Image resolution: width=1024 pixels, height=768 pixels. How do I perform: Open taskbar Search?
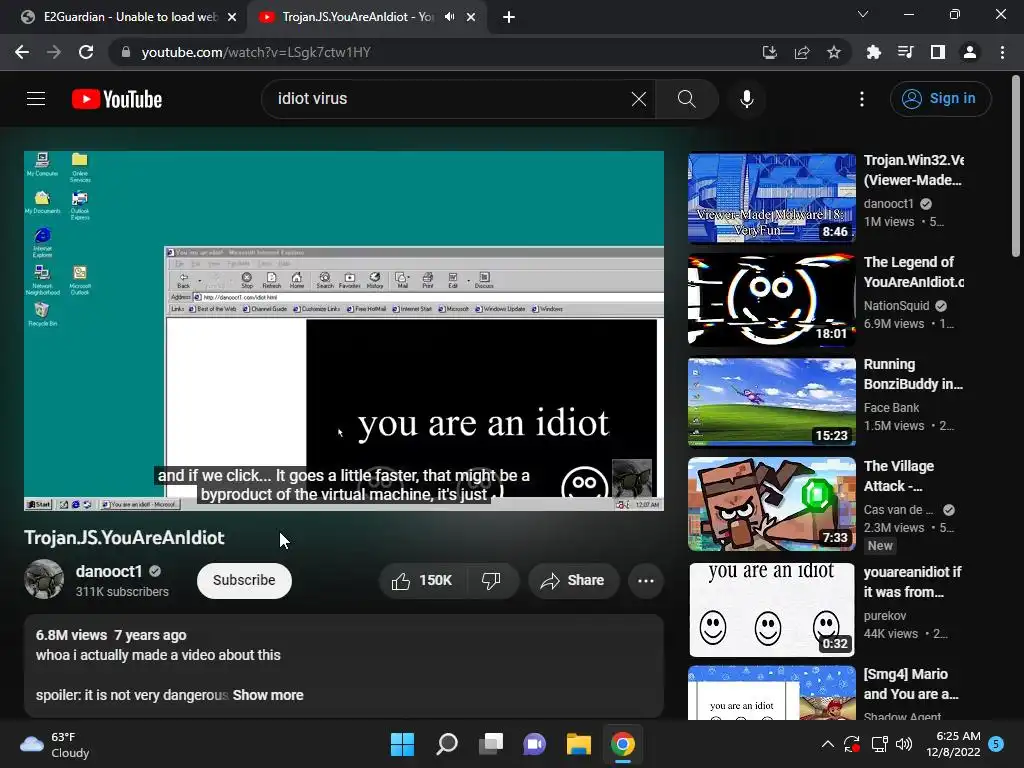447,744
